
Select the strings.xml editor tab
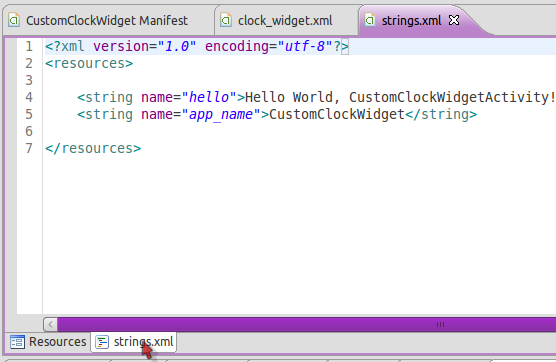coord(411,21)
